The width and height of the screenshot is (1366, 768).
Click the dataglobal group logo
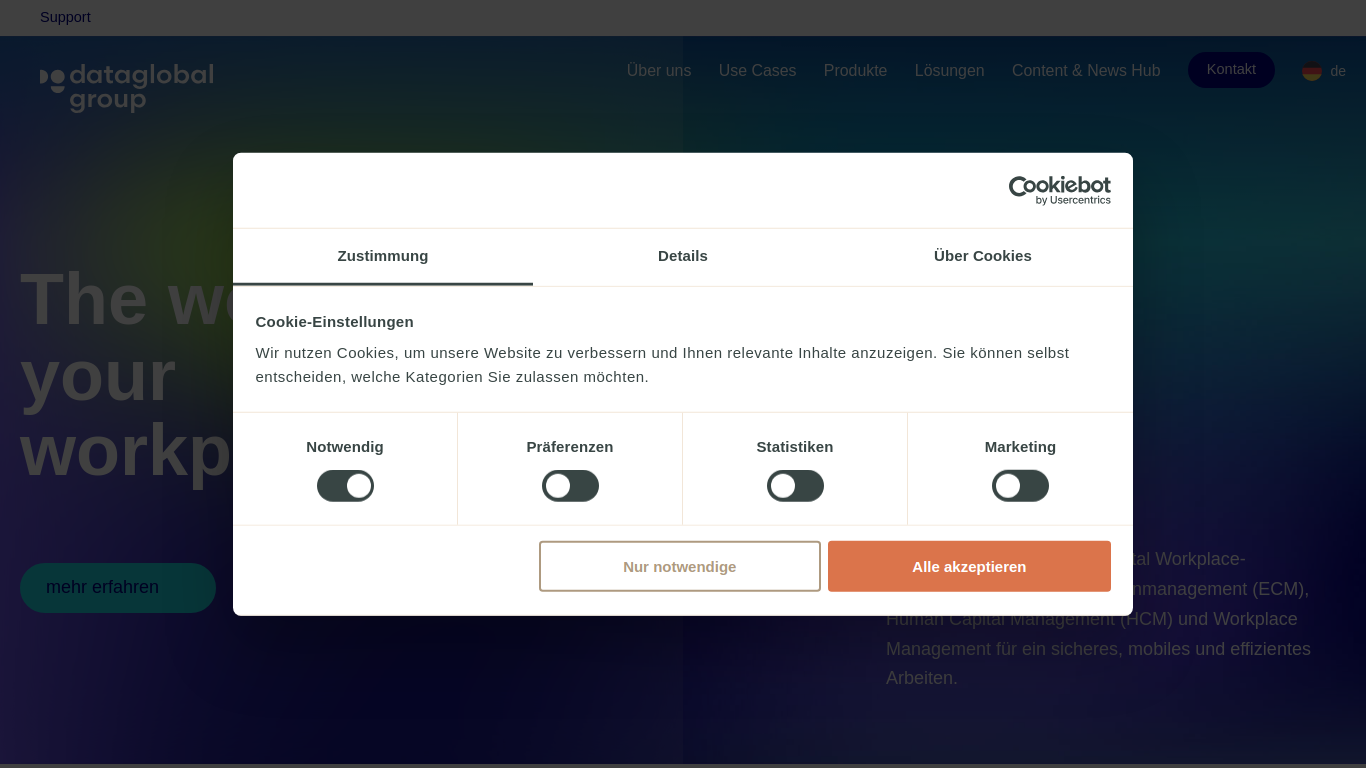click(x=127, y=88)
